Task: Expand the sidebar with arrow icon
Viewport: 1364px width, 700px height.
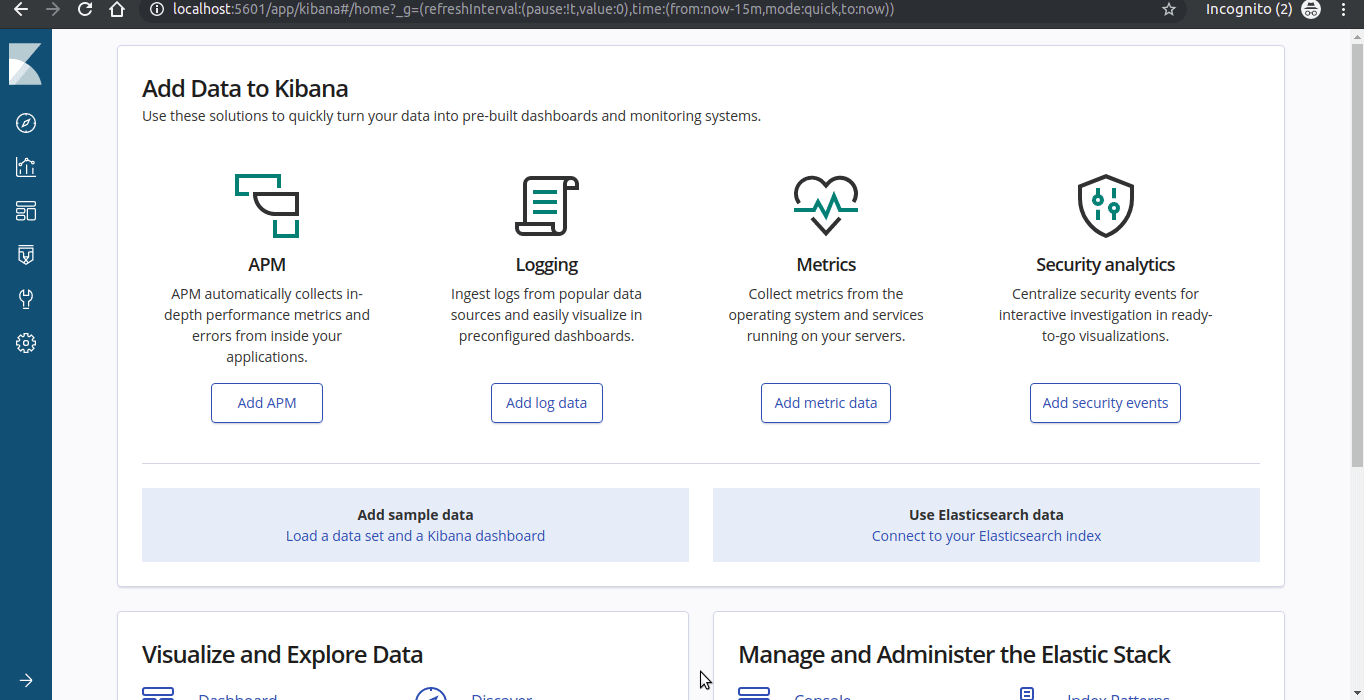Action: click(x=26, y=680)
